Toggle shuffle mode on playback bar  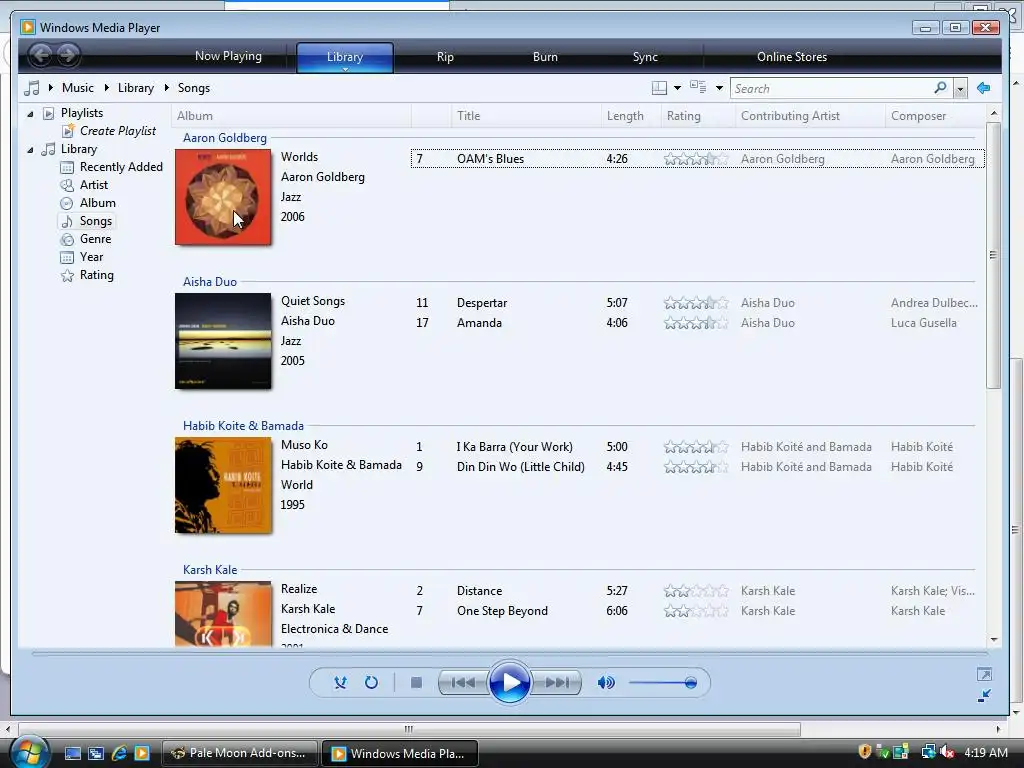pos(340,682)
